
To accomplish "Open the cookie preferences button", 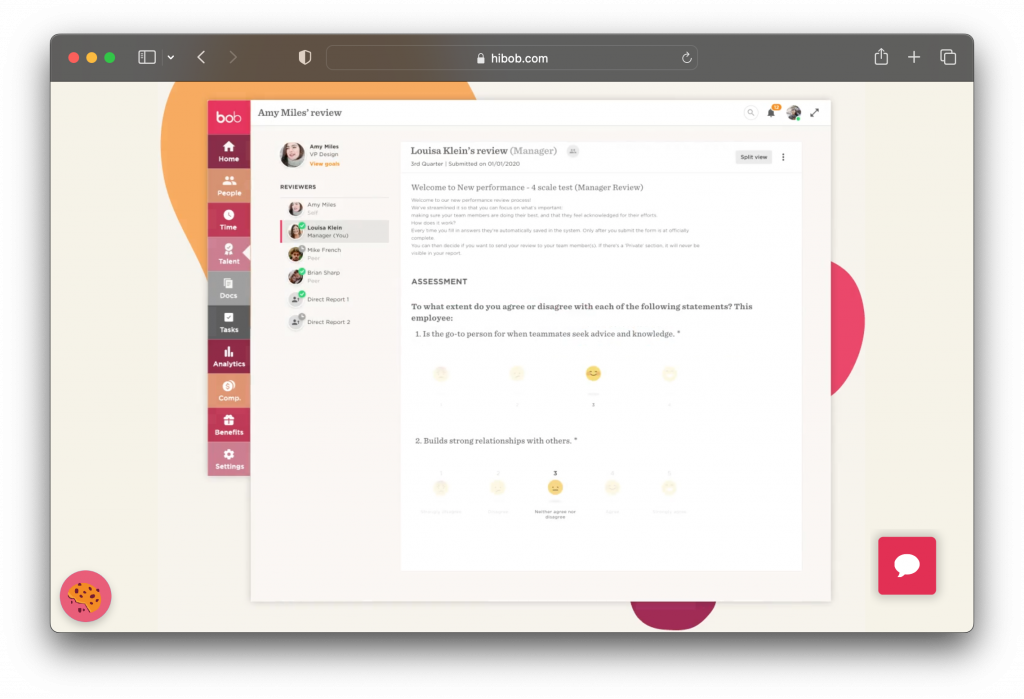I will coord(86,596).
